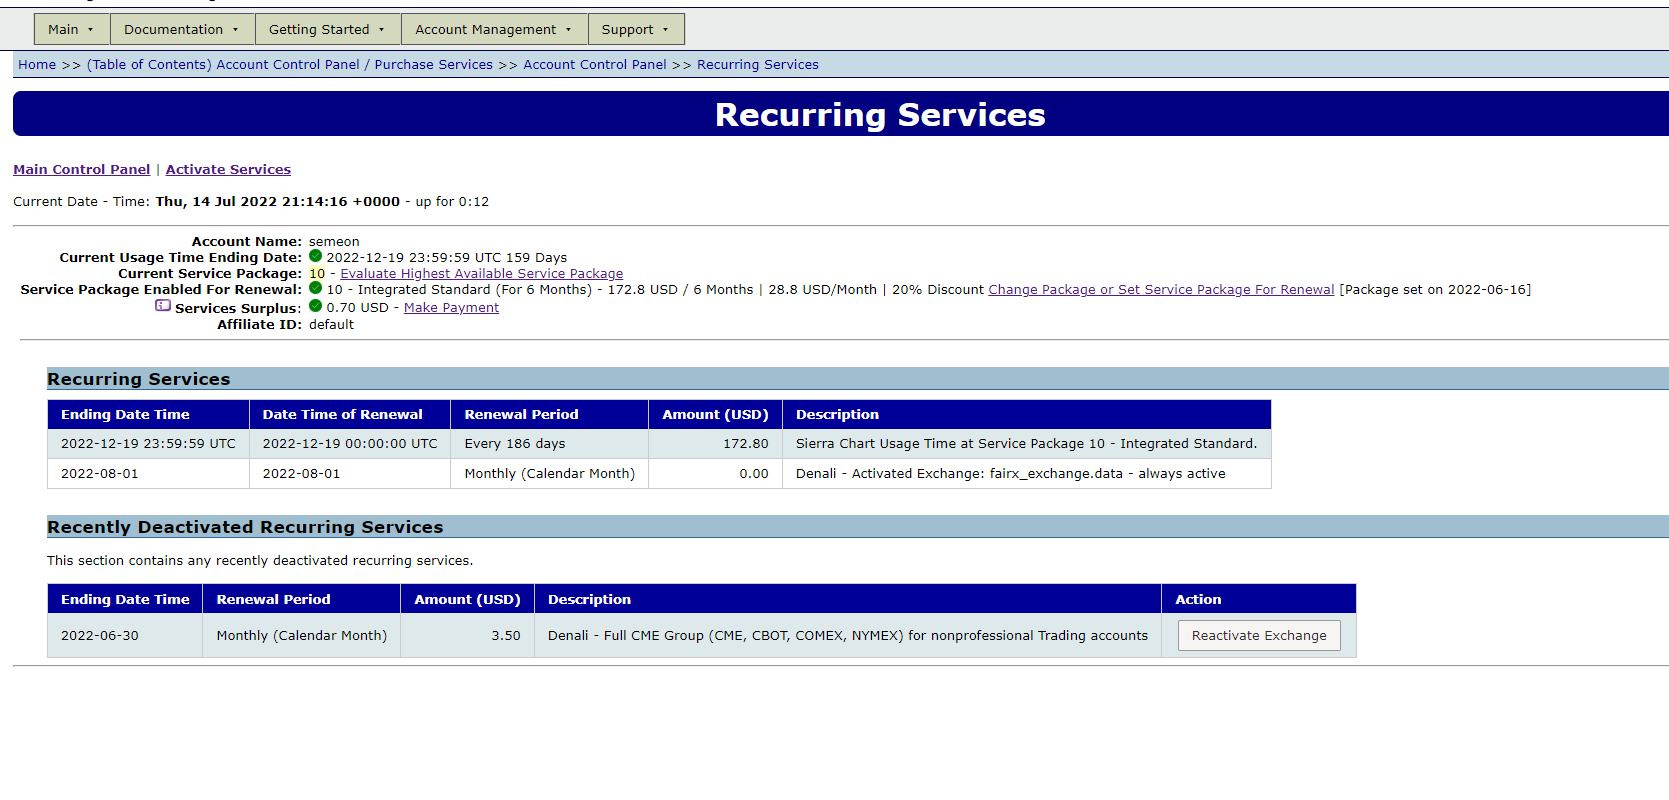
Task: Select the 0.00 amount cell
Action: (x=715, y=474)
